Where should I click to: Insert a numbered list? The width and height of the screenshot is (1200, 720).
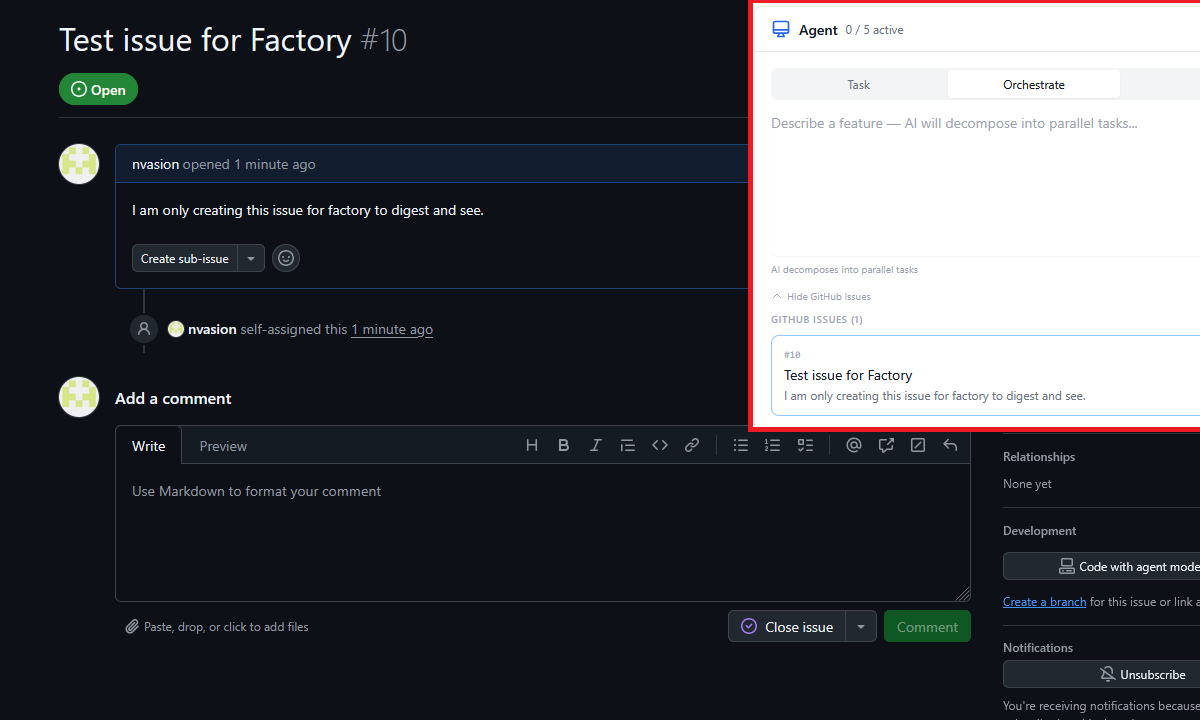point(772,445)
